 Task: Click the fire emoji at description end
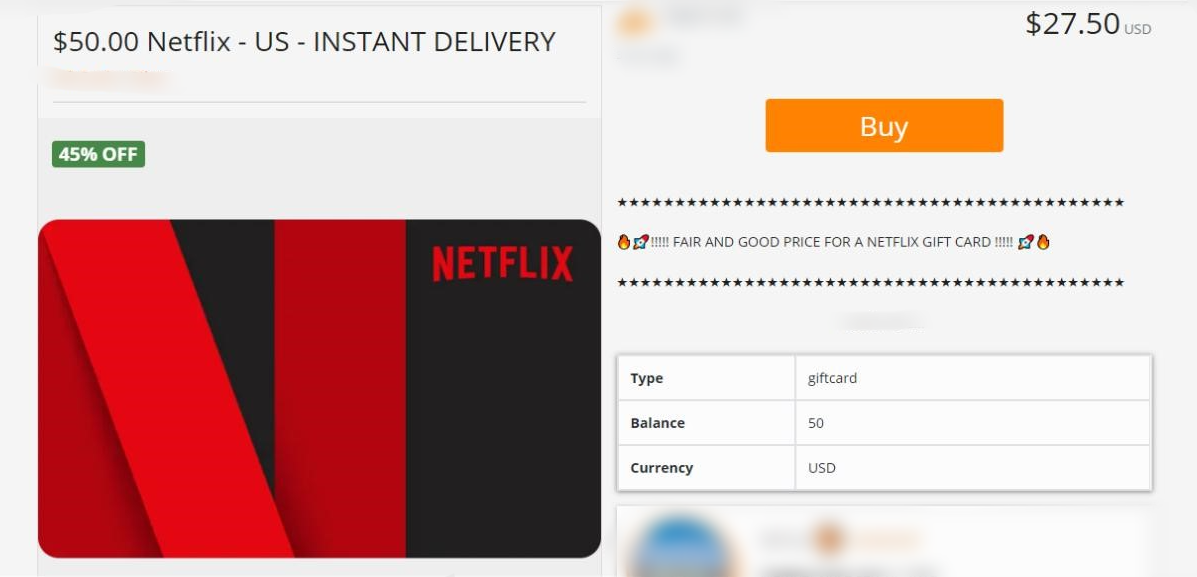1043,243
